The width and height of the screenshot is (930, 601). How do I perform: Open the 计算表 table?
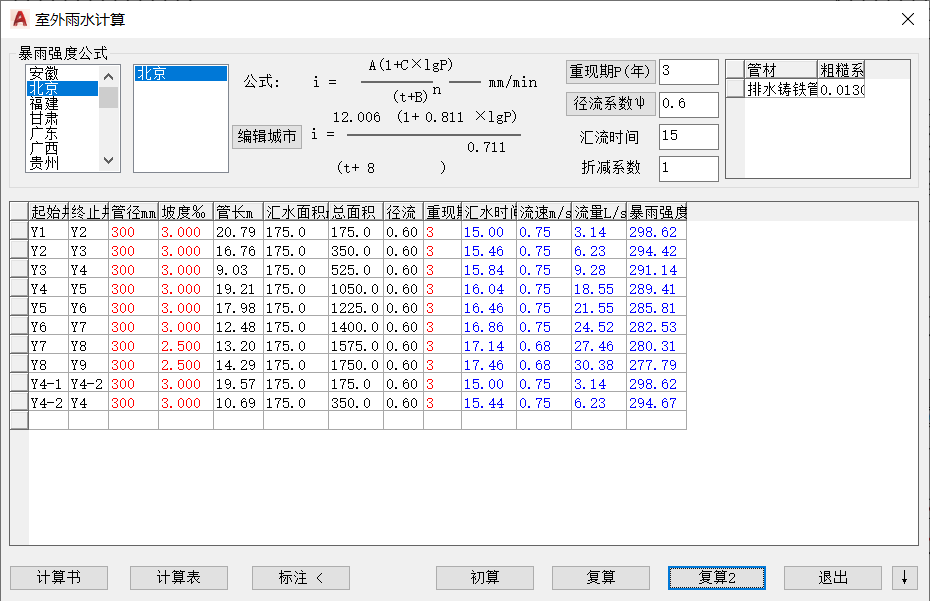point(179,577)
